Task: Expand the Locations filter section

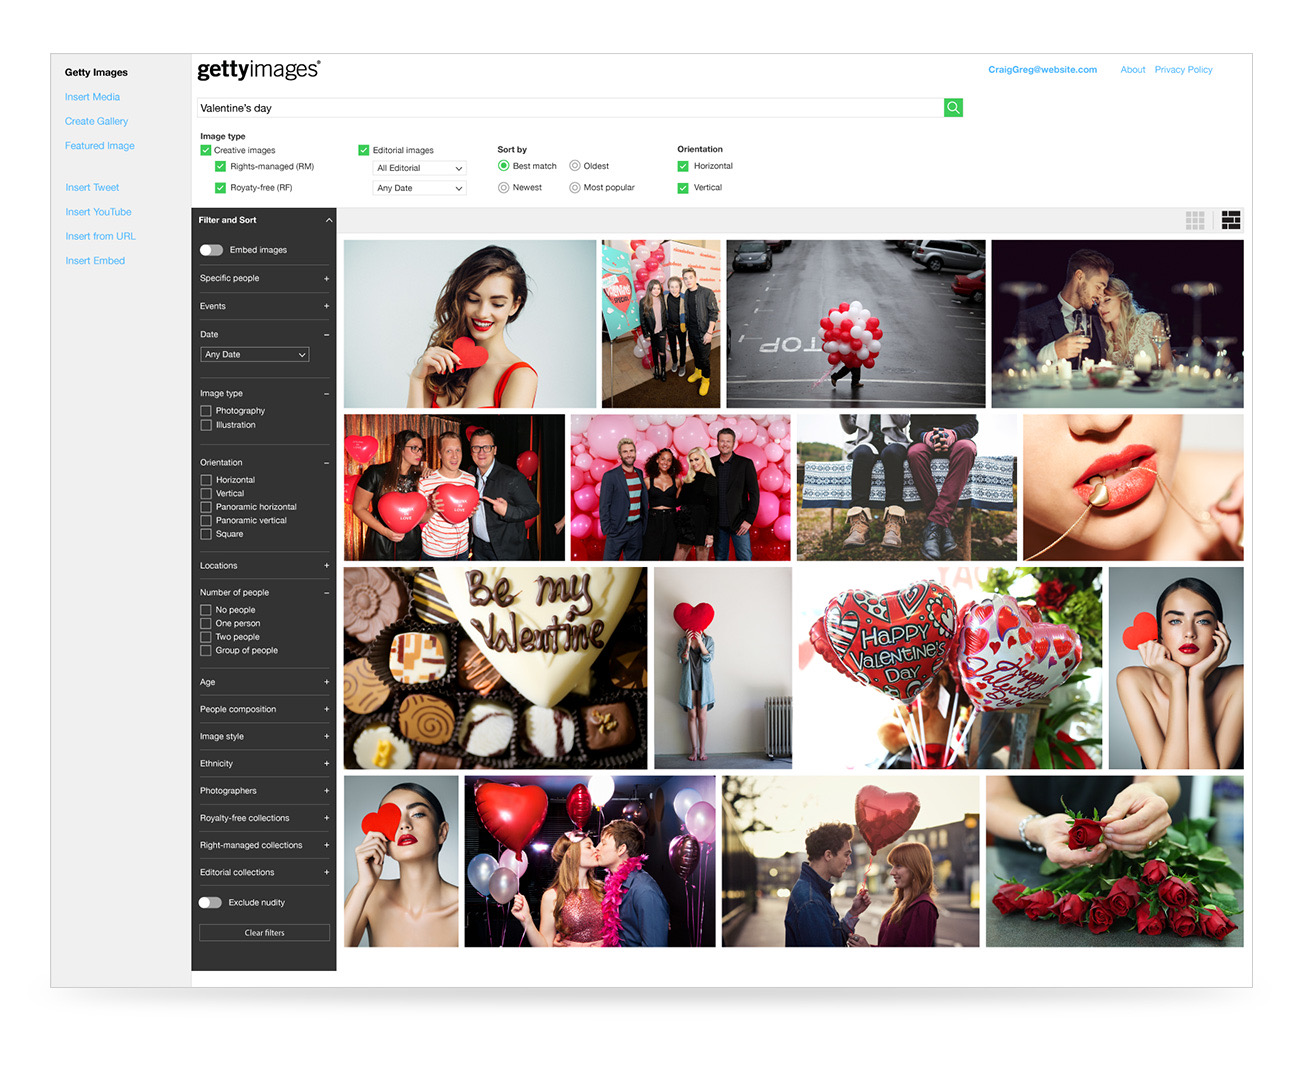Action: coord(326,566)
